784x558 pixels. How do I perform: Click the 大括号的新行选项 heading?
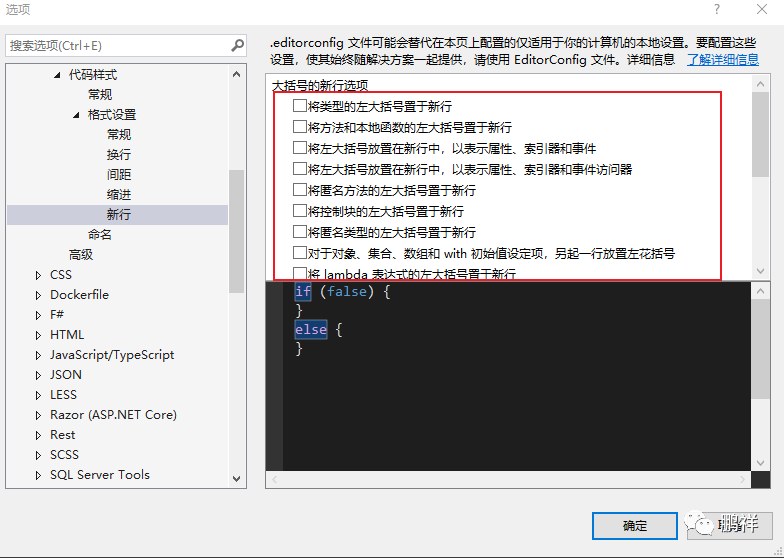320,86
